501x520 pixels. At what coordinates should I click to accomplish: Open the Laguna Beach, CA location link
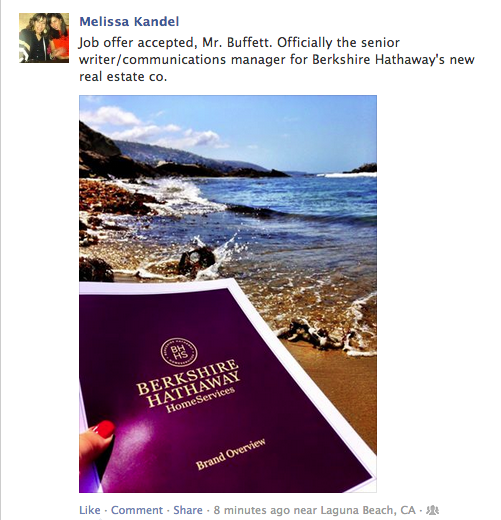tap(368, 510)
